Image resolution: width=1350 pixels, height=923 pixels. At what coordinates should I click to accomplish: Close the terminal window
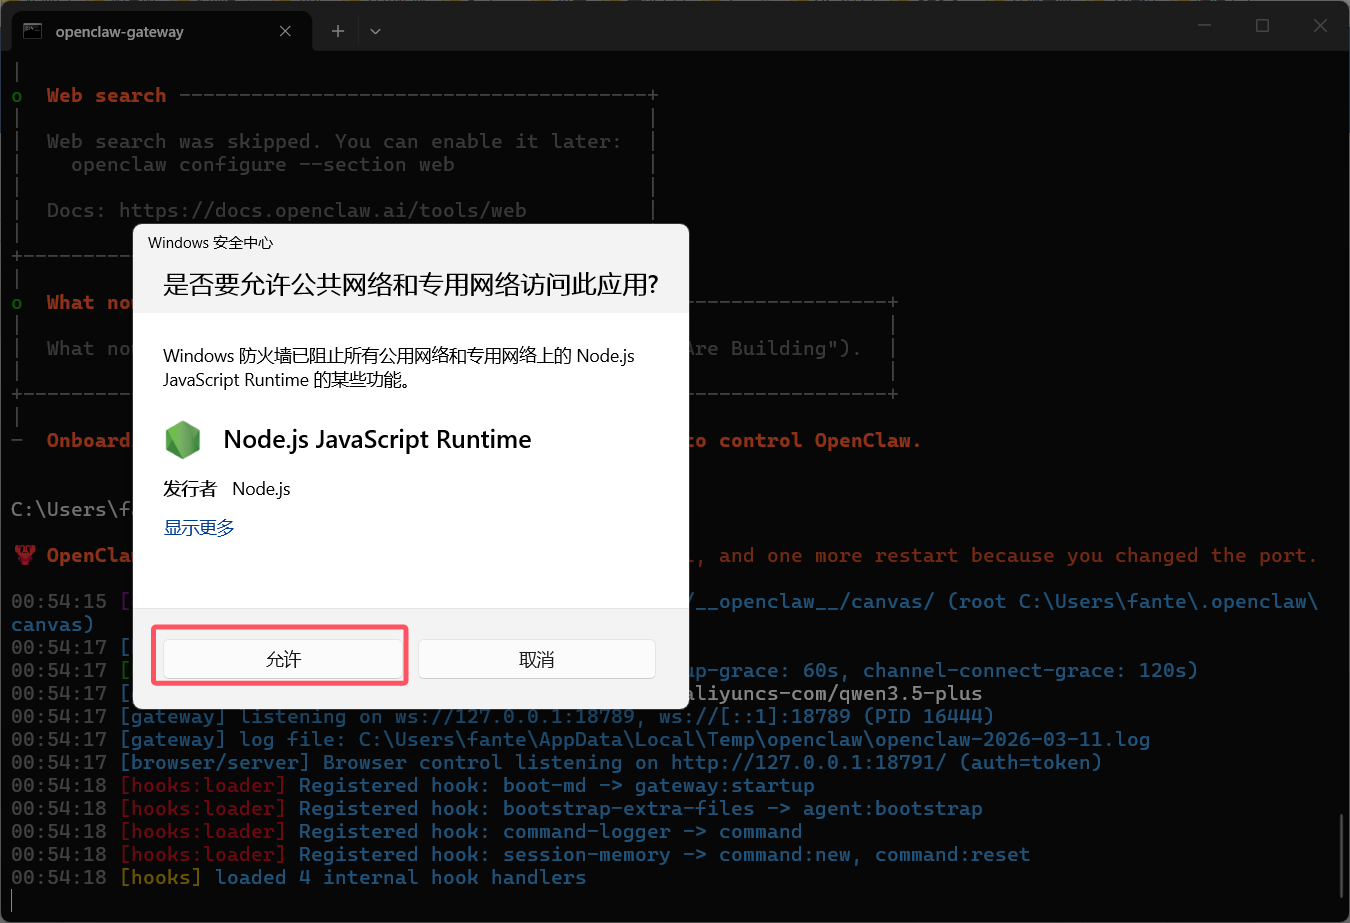pyautogui.click(x=1320, y=26)
